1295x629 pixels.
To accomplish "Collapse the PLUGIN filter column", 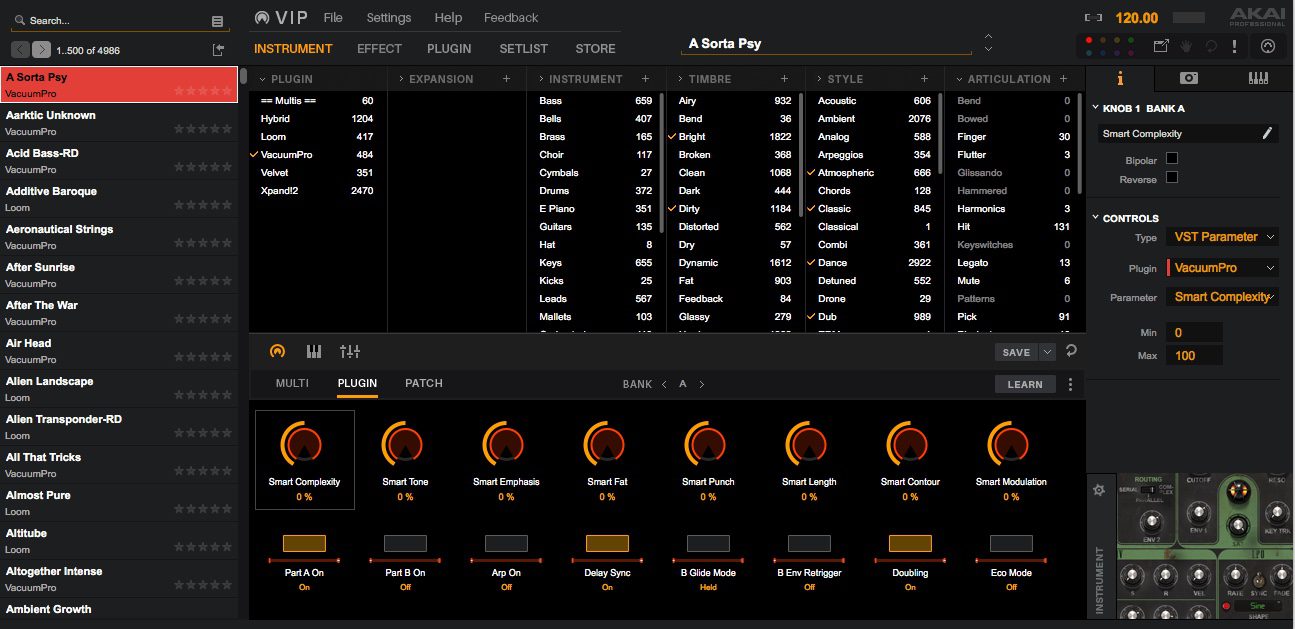I will point(262,78).
